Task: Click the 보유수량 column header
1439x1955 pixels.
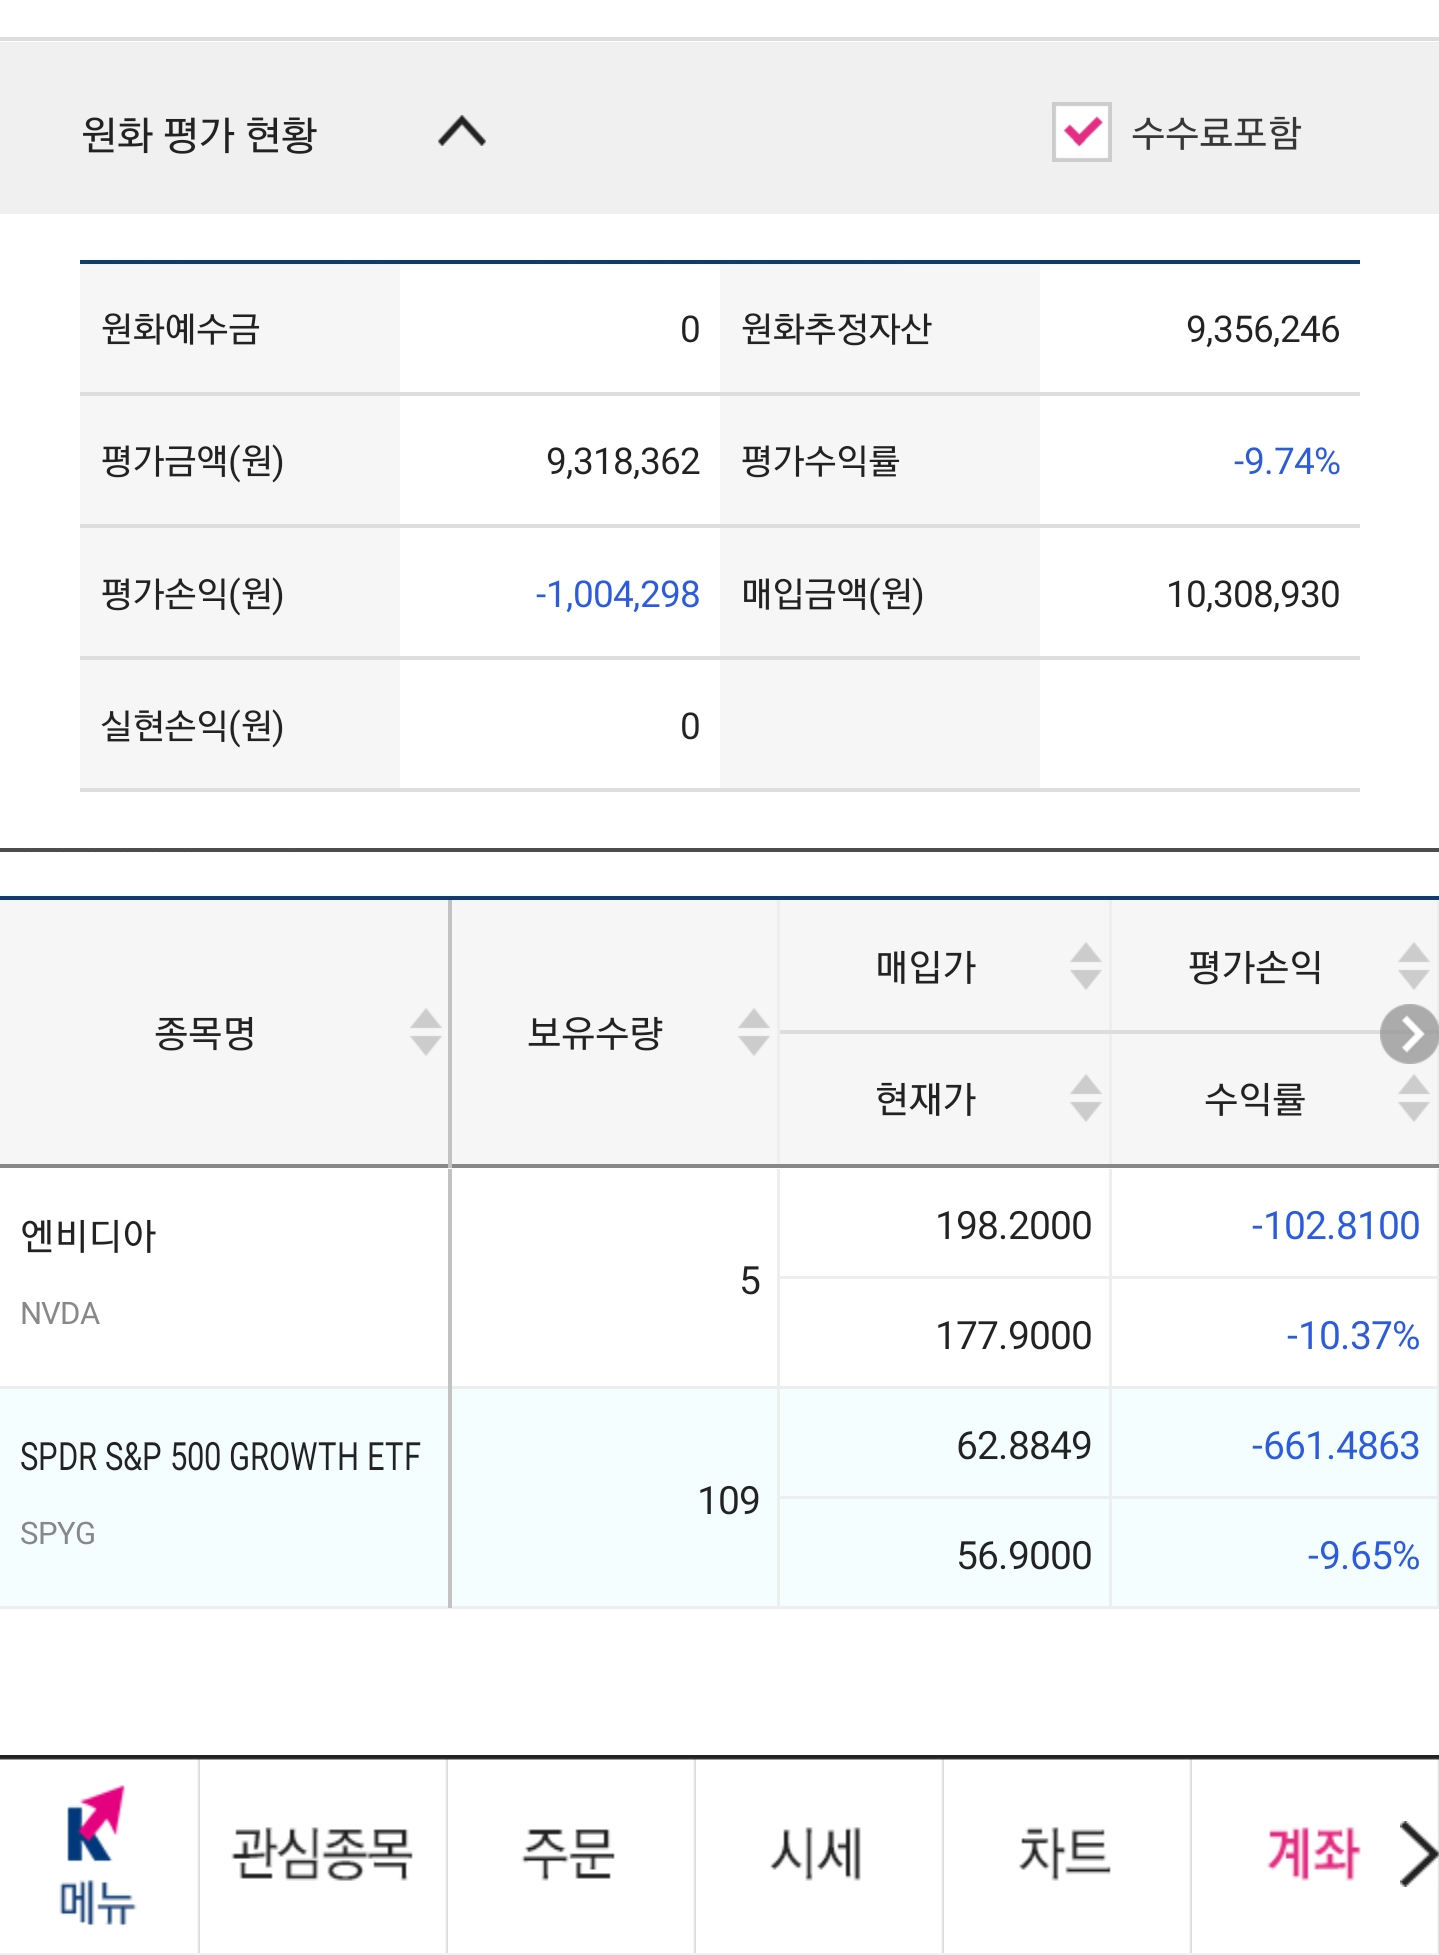Action: [x=595, y=1032]
